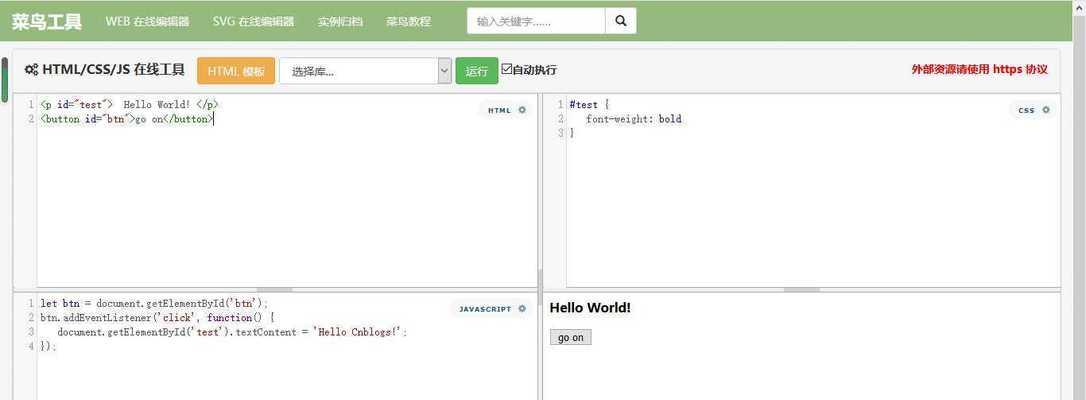Focus the 输入关键字 search field

pos(536,21)
